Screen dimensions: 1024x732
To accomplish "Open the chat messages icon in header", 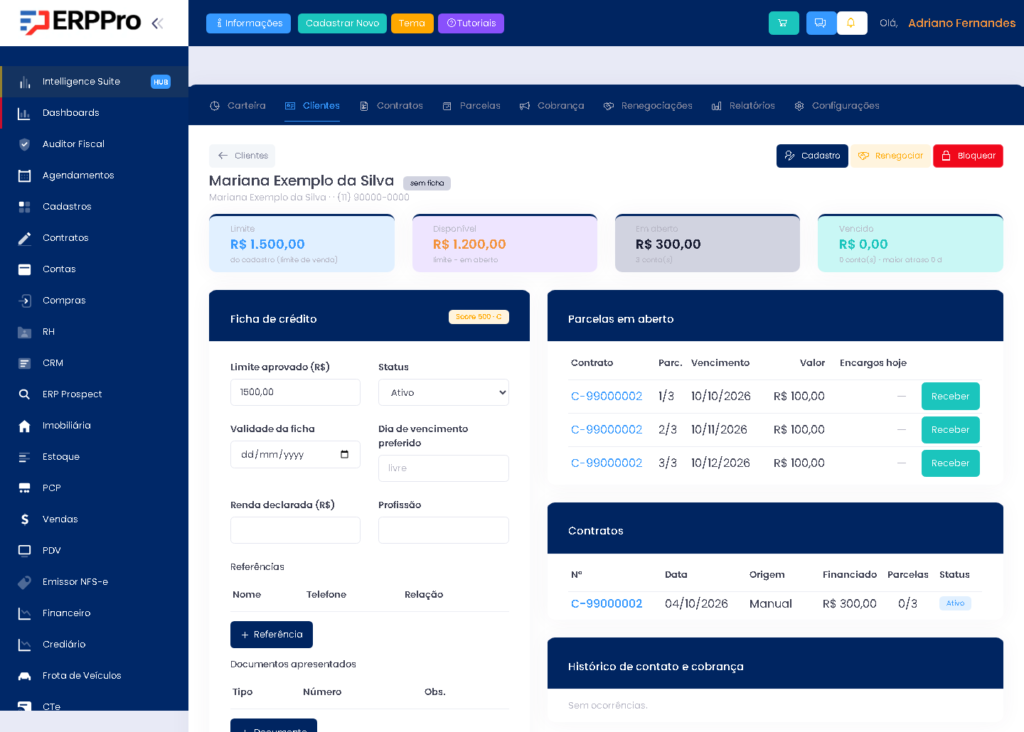I will coord(820,23).
